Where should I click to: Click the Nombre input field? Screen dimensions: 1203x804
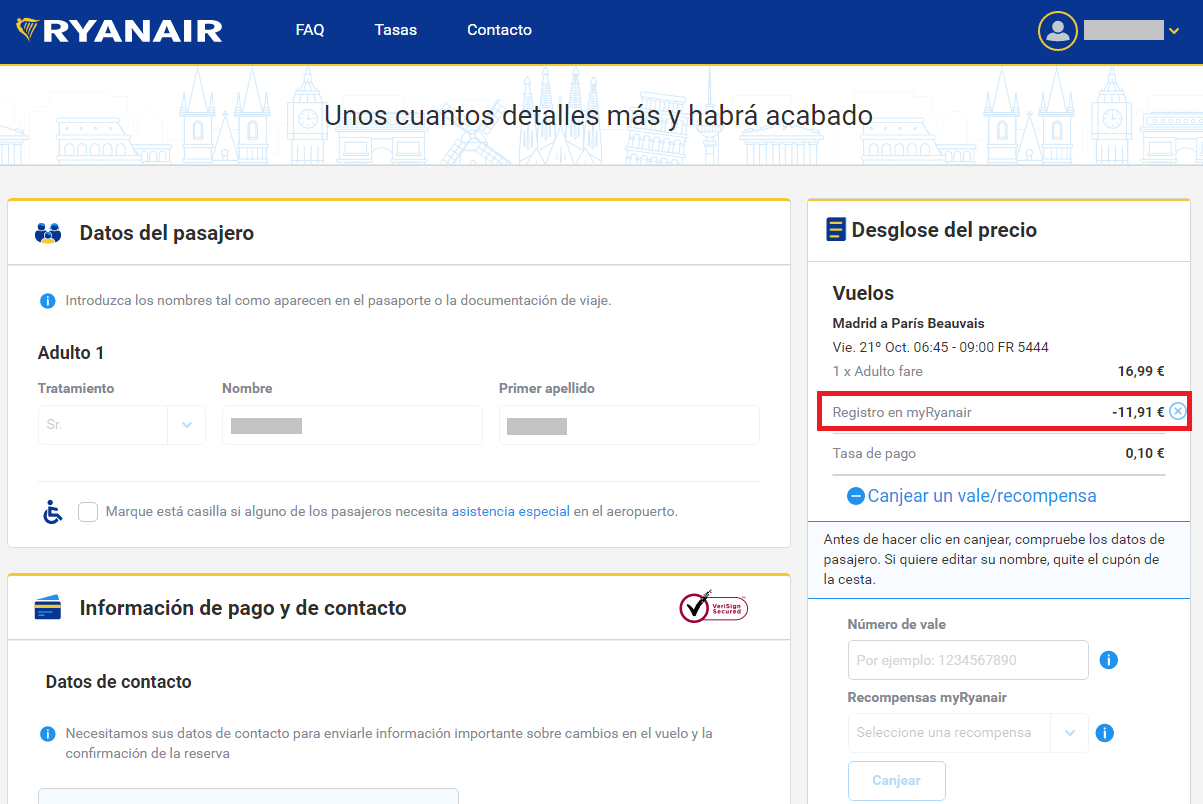(x=352, y=425)
